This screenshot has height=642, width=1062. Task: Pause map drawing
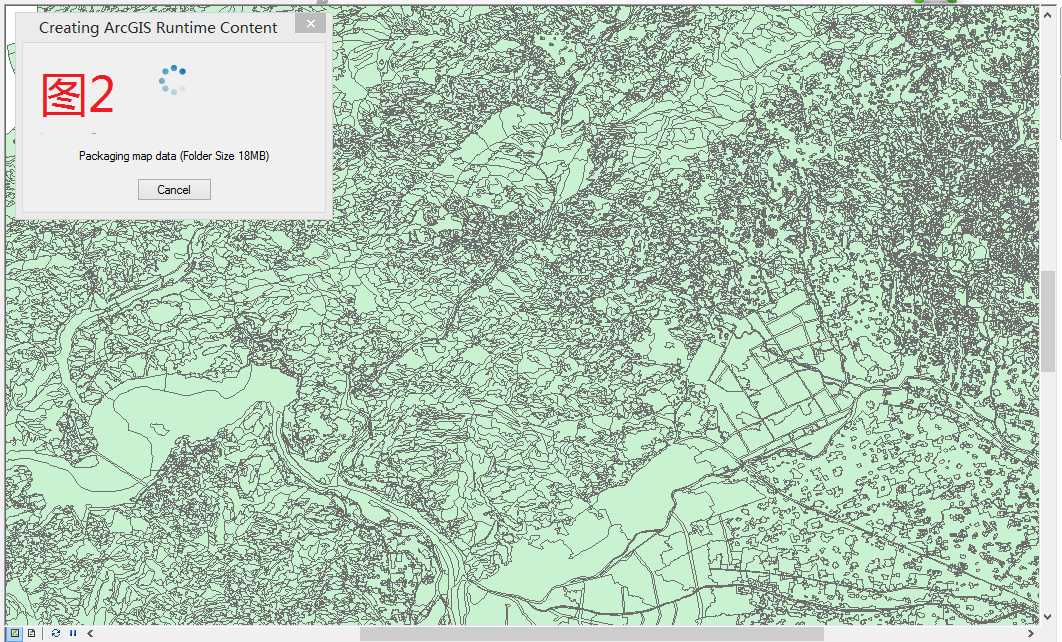(x=72, y=633)
